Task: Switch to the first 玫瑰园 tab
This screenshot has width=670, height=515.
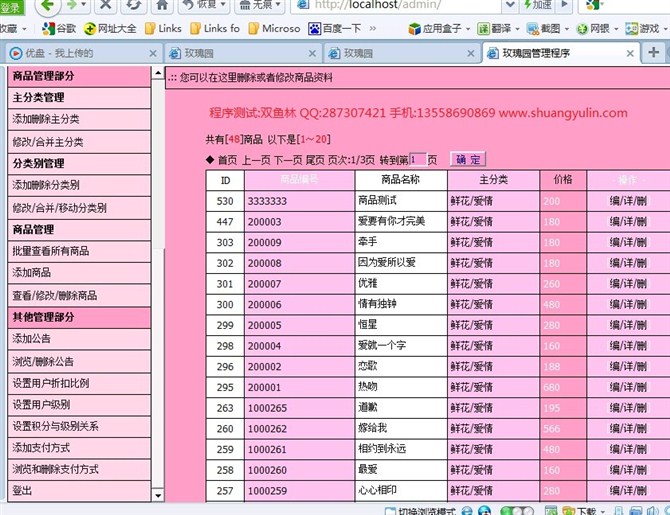Action: 242,53
